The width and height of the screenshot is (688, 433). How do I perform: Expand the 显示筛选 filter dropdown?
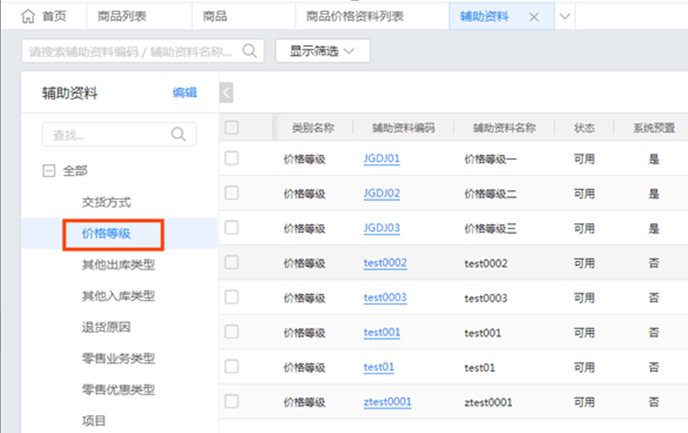[x=322, y=50]
